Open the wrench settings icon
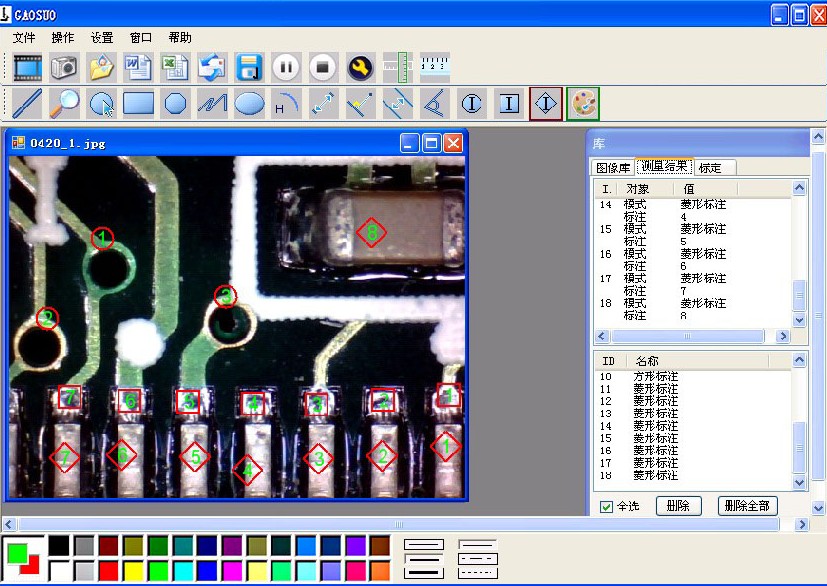 tap(361, 68)
